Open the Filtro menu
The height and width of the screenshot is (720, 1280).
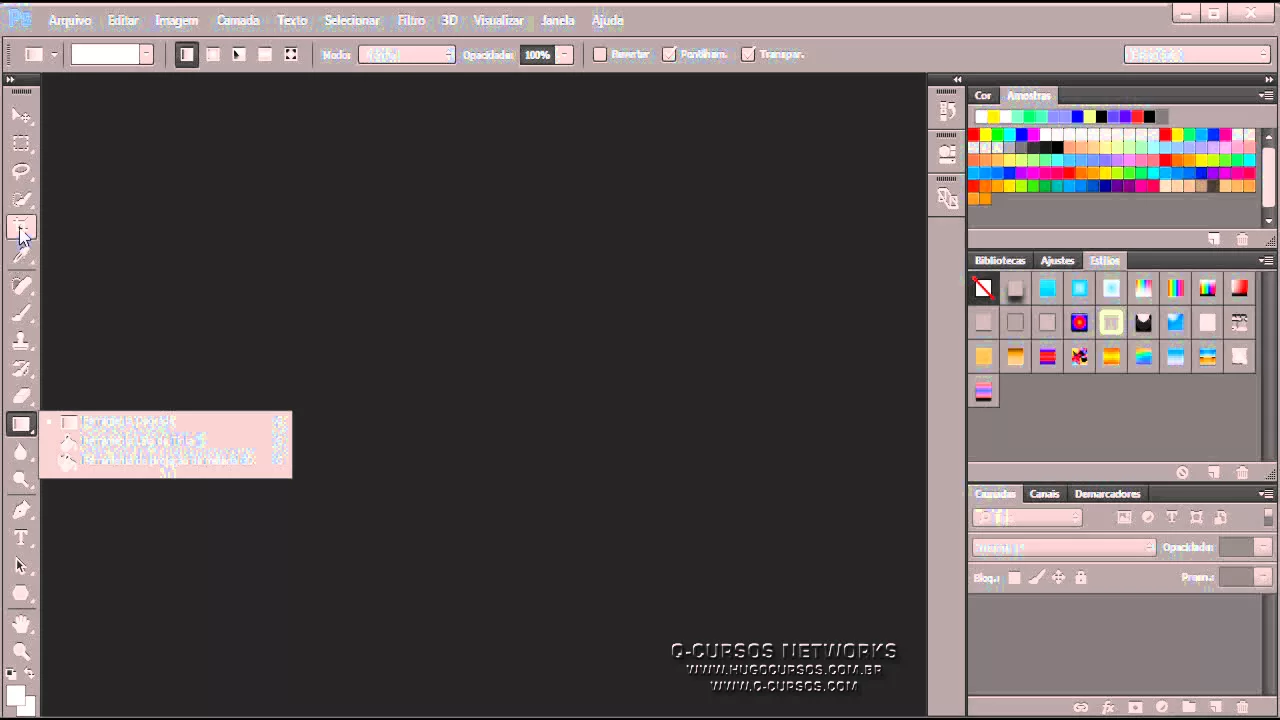tap(411, 20)
